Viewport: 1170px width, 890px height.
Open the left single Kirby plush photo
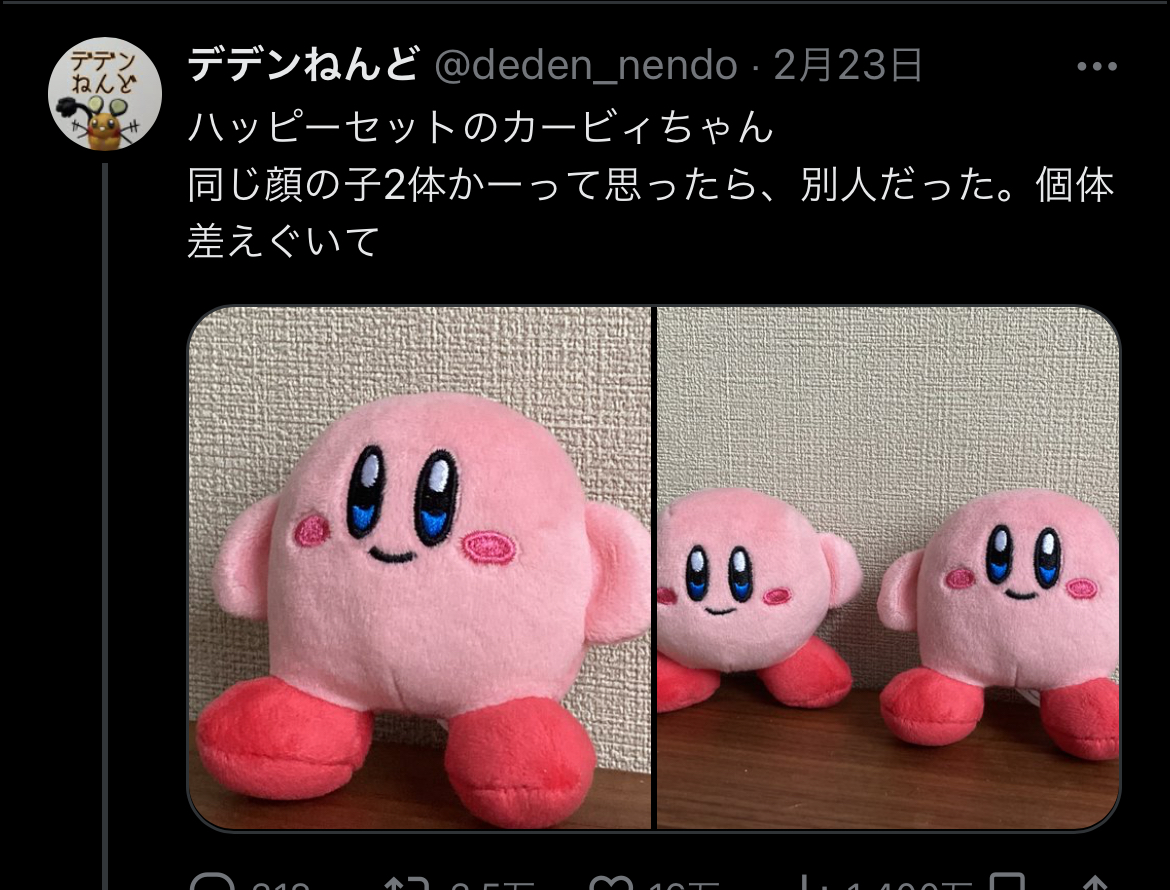(419, 567)
